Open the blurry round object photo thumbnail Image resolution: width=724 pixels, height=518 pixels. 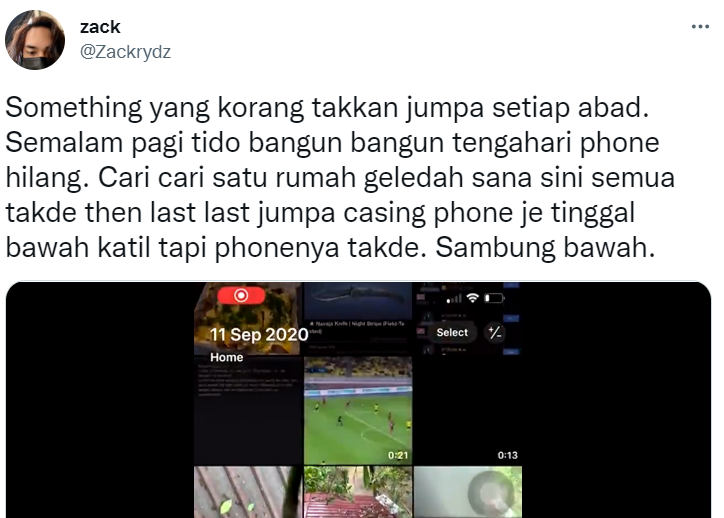[x=468, y=492]
